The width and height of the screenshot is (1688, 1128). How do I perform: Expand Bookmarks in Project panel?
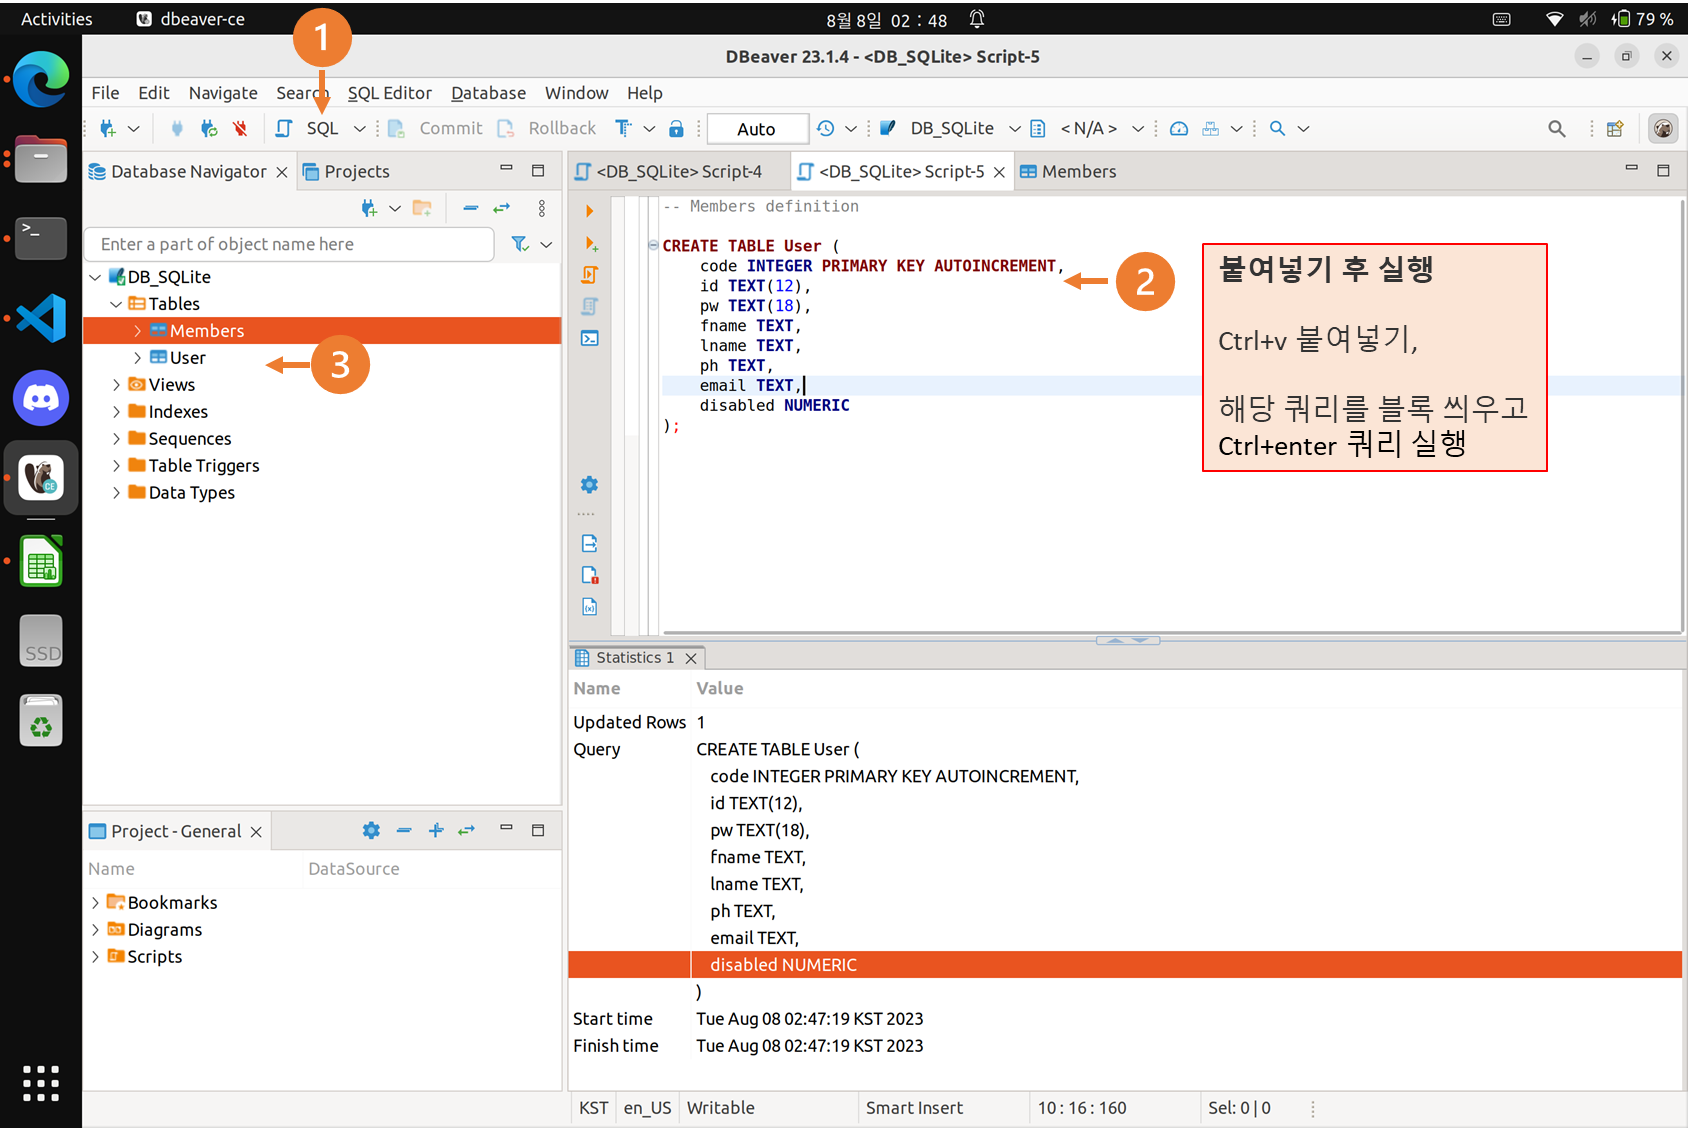click(95, 903)
